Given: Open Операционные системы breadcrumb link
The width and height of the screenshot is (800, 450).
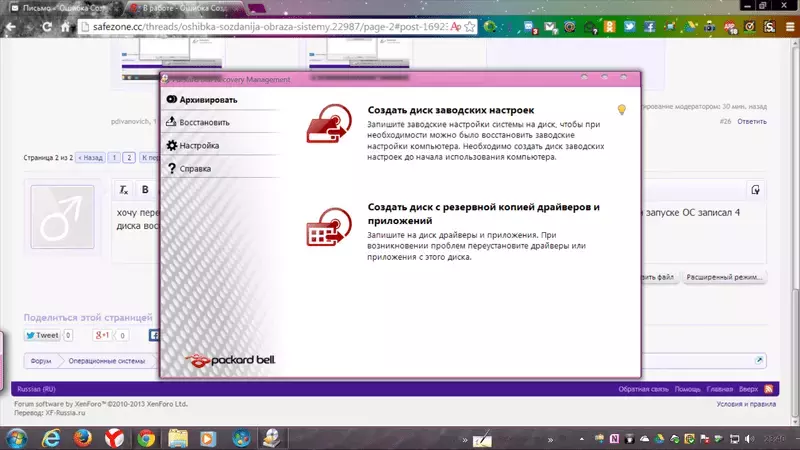Looking at the screenshot, I should coord(107,361).
